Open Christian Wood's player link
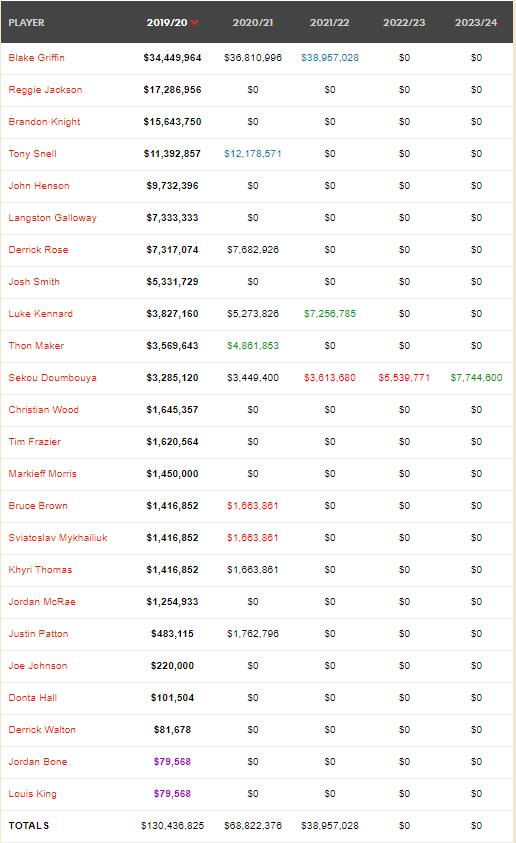The height and width of the screenshot is (843, 516). (x=44, y=410)
